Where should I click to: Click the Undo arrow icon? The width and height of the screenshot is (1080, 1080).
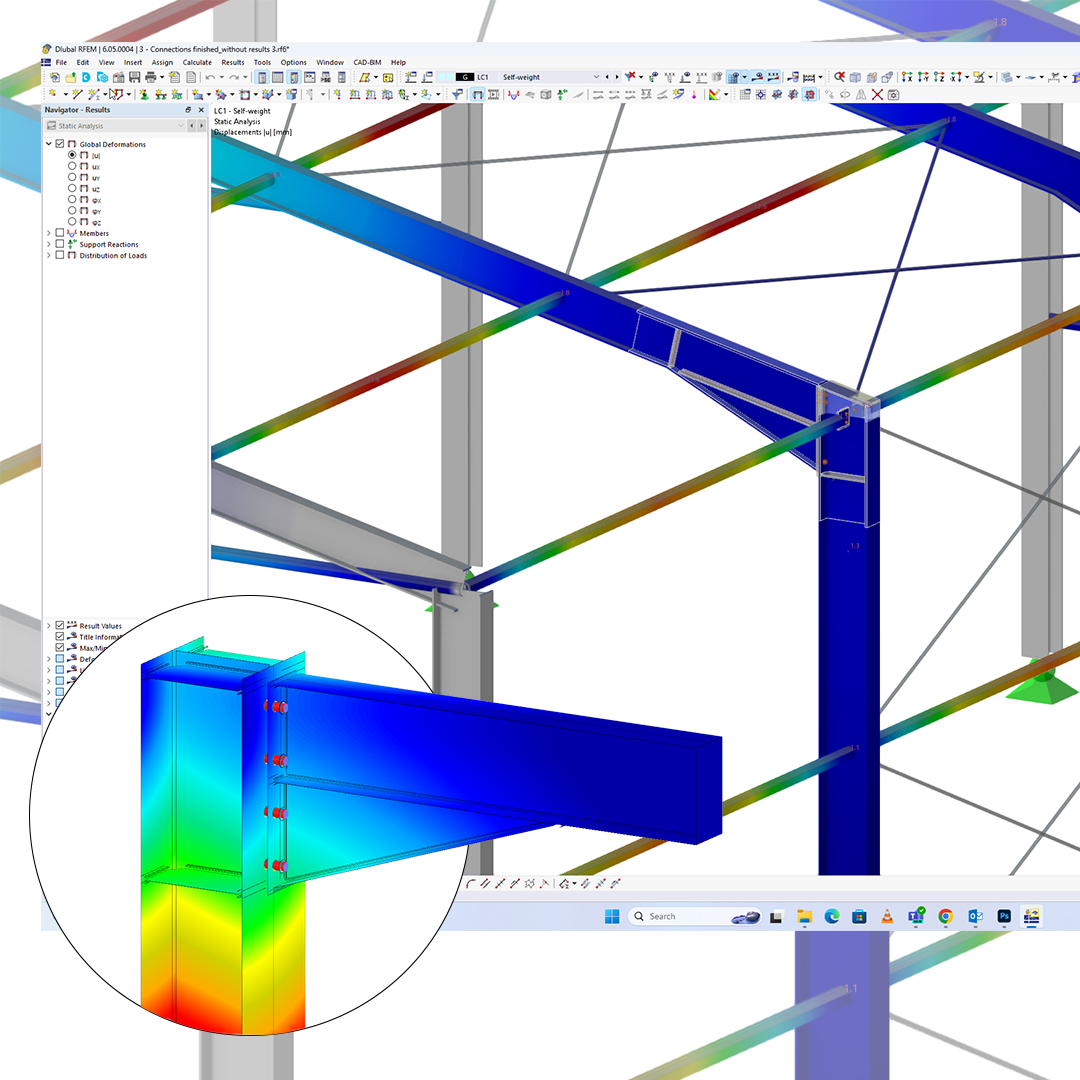210,77
